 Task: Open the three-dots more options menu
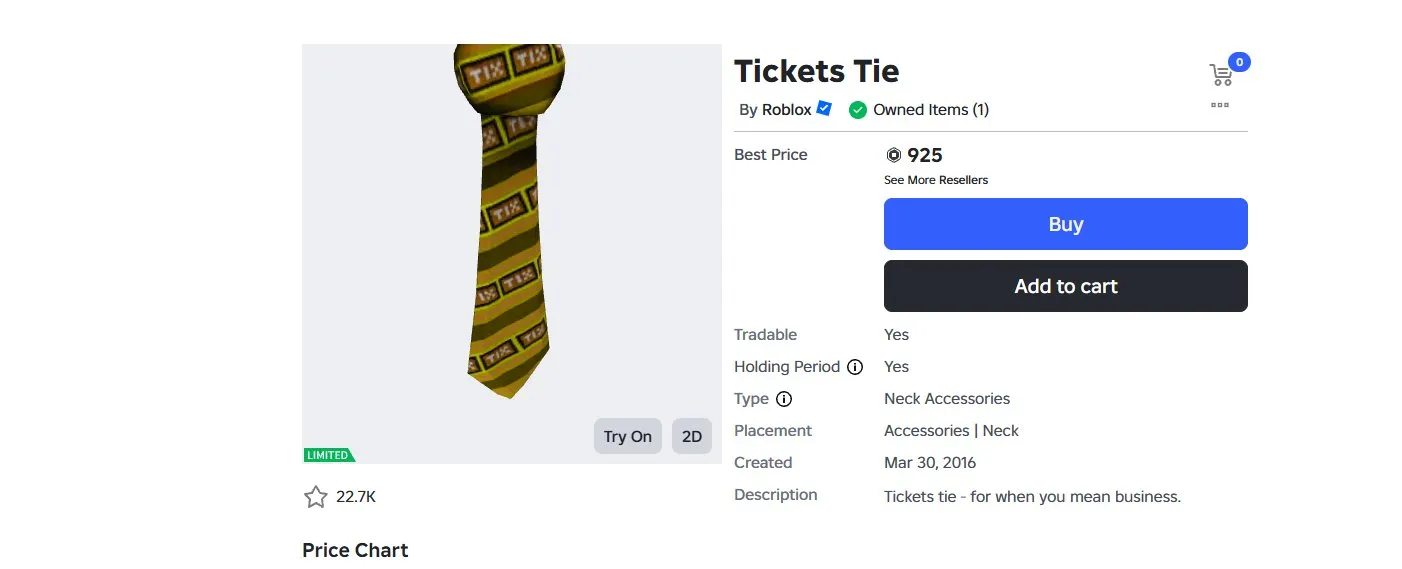[1220, 104]
